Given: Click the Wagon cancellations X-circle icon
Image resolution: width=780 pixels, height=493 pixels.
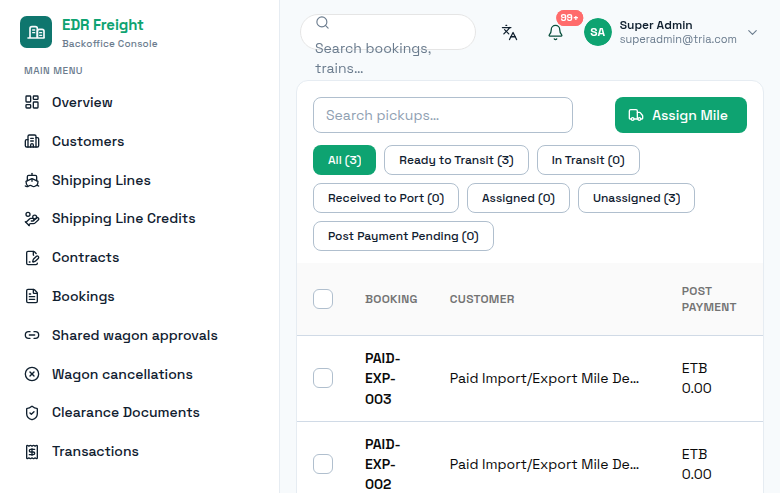Looking at the screenshot, I should 32,374.
